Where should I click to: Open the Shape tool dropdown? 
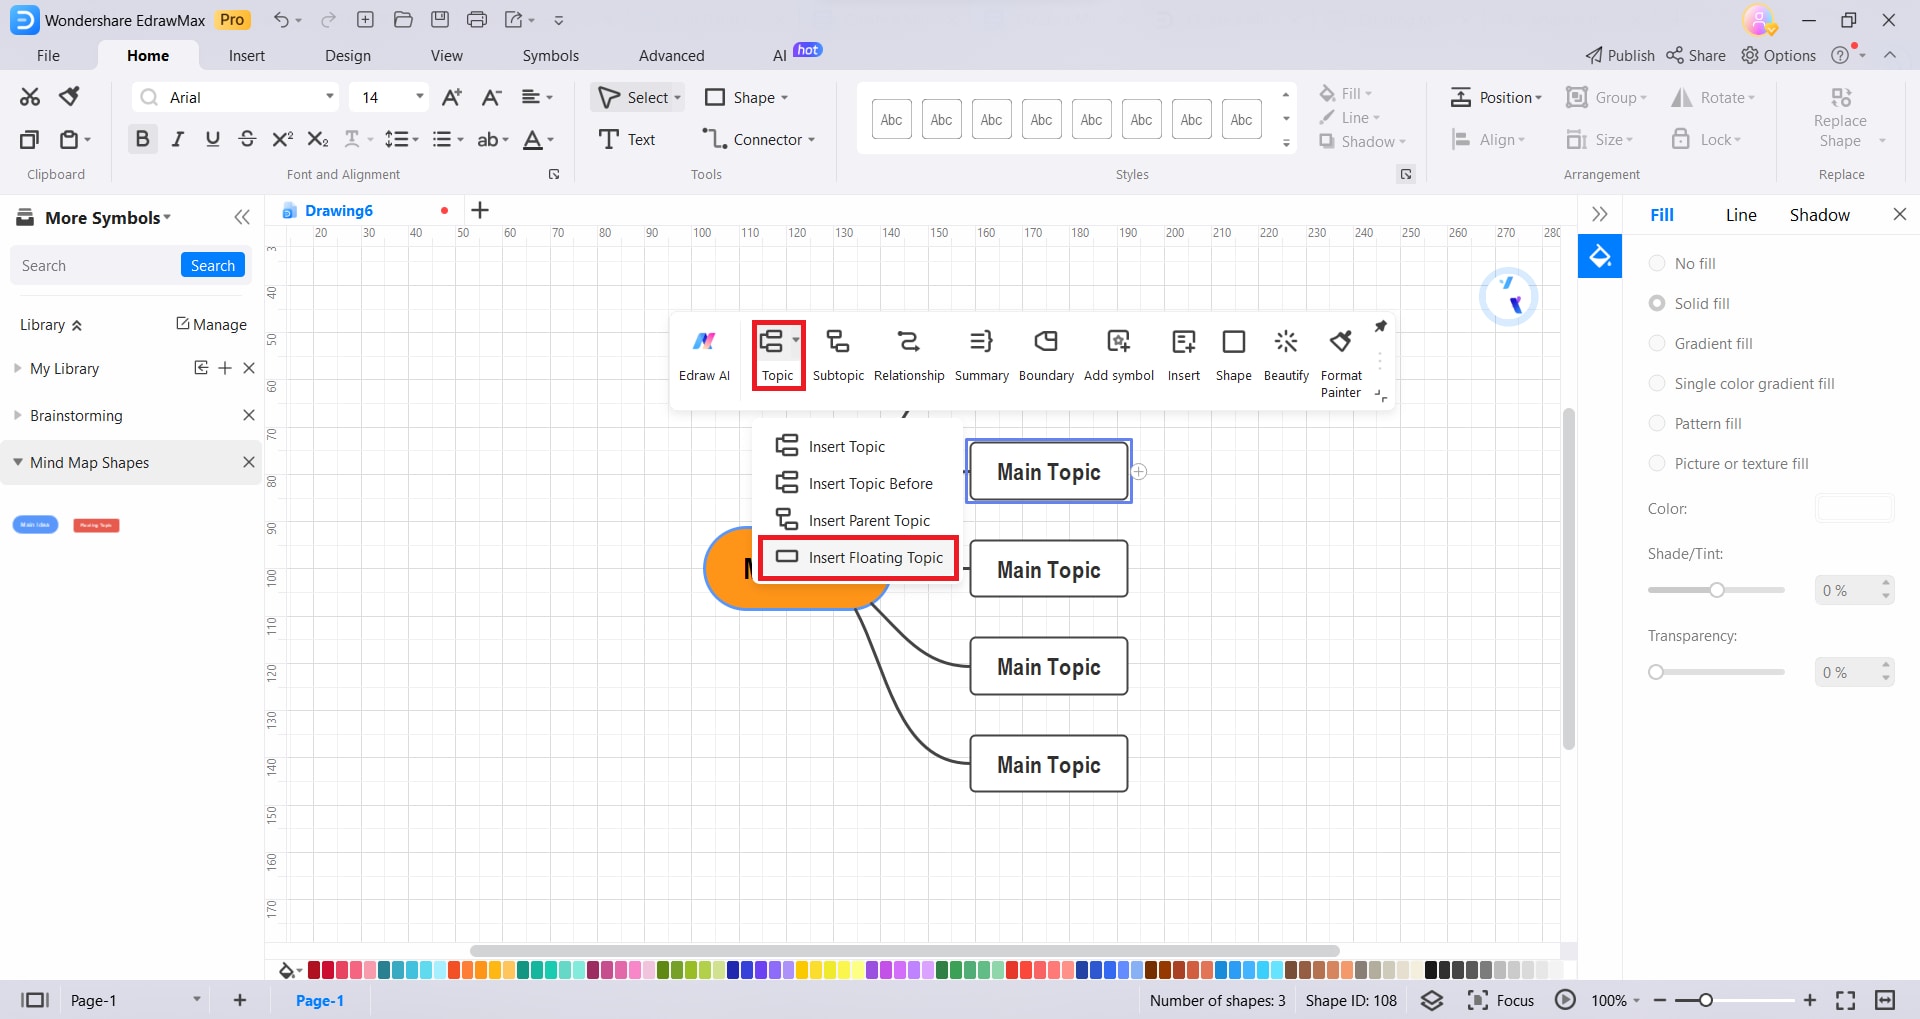[784, 97]
